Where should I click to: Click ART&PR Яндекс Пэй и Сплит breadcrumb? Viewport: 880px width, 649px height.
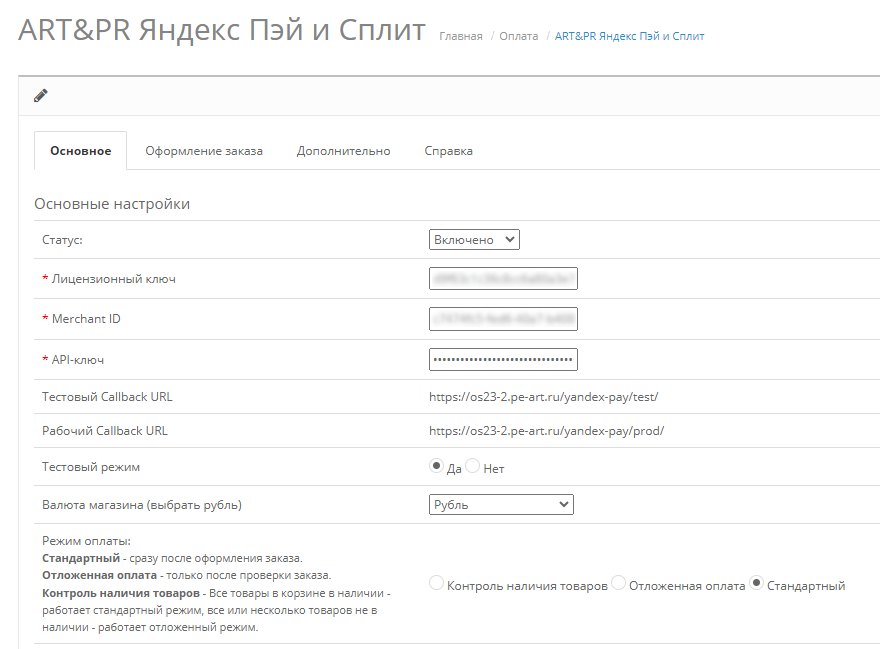(629, 36)
